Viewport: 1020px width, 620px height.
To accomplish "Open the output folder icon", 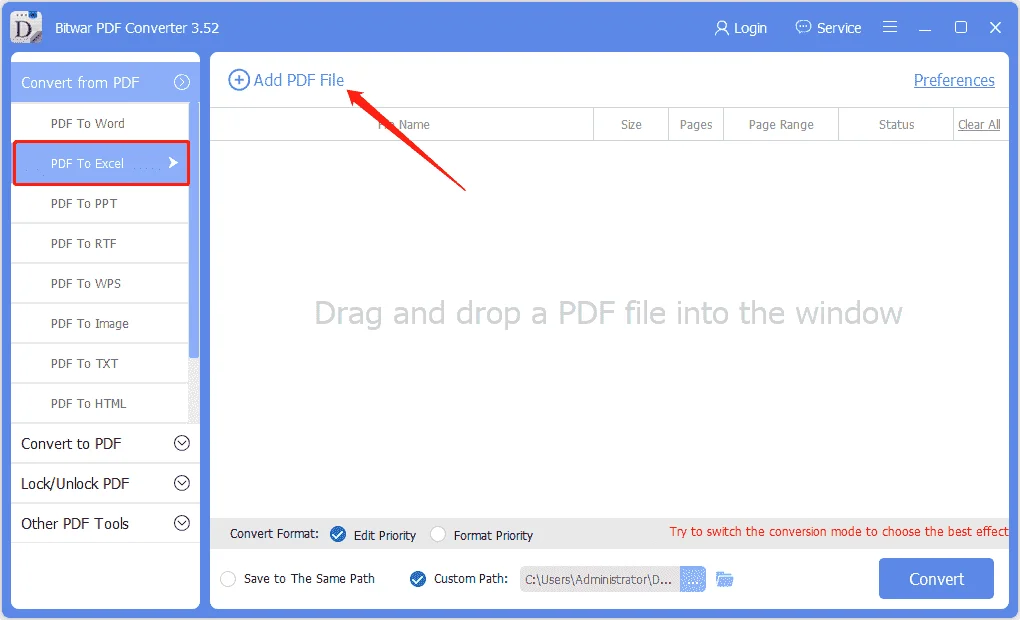I will [x=724, y=579].
